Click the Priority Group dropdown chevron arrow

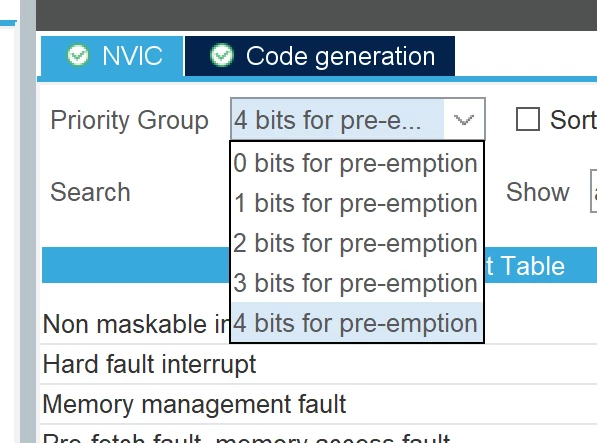[x=464, y=120]
